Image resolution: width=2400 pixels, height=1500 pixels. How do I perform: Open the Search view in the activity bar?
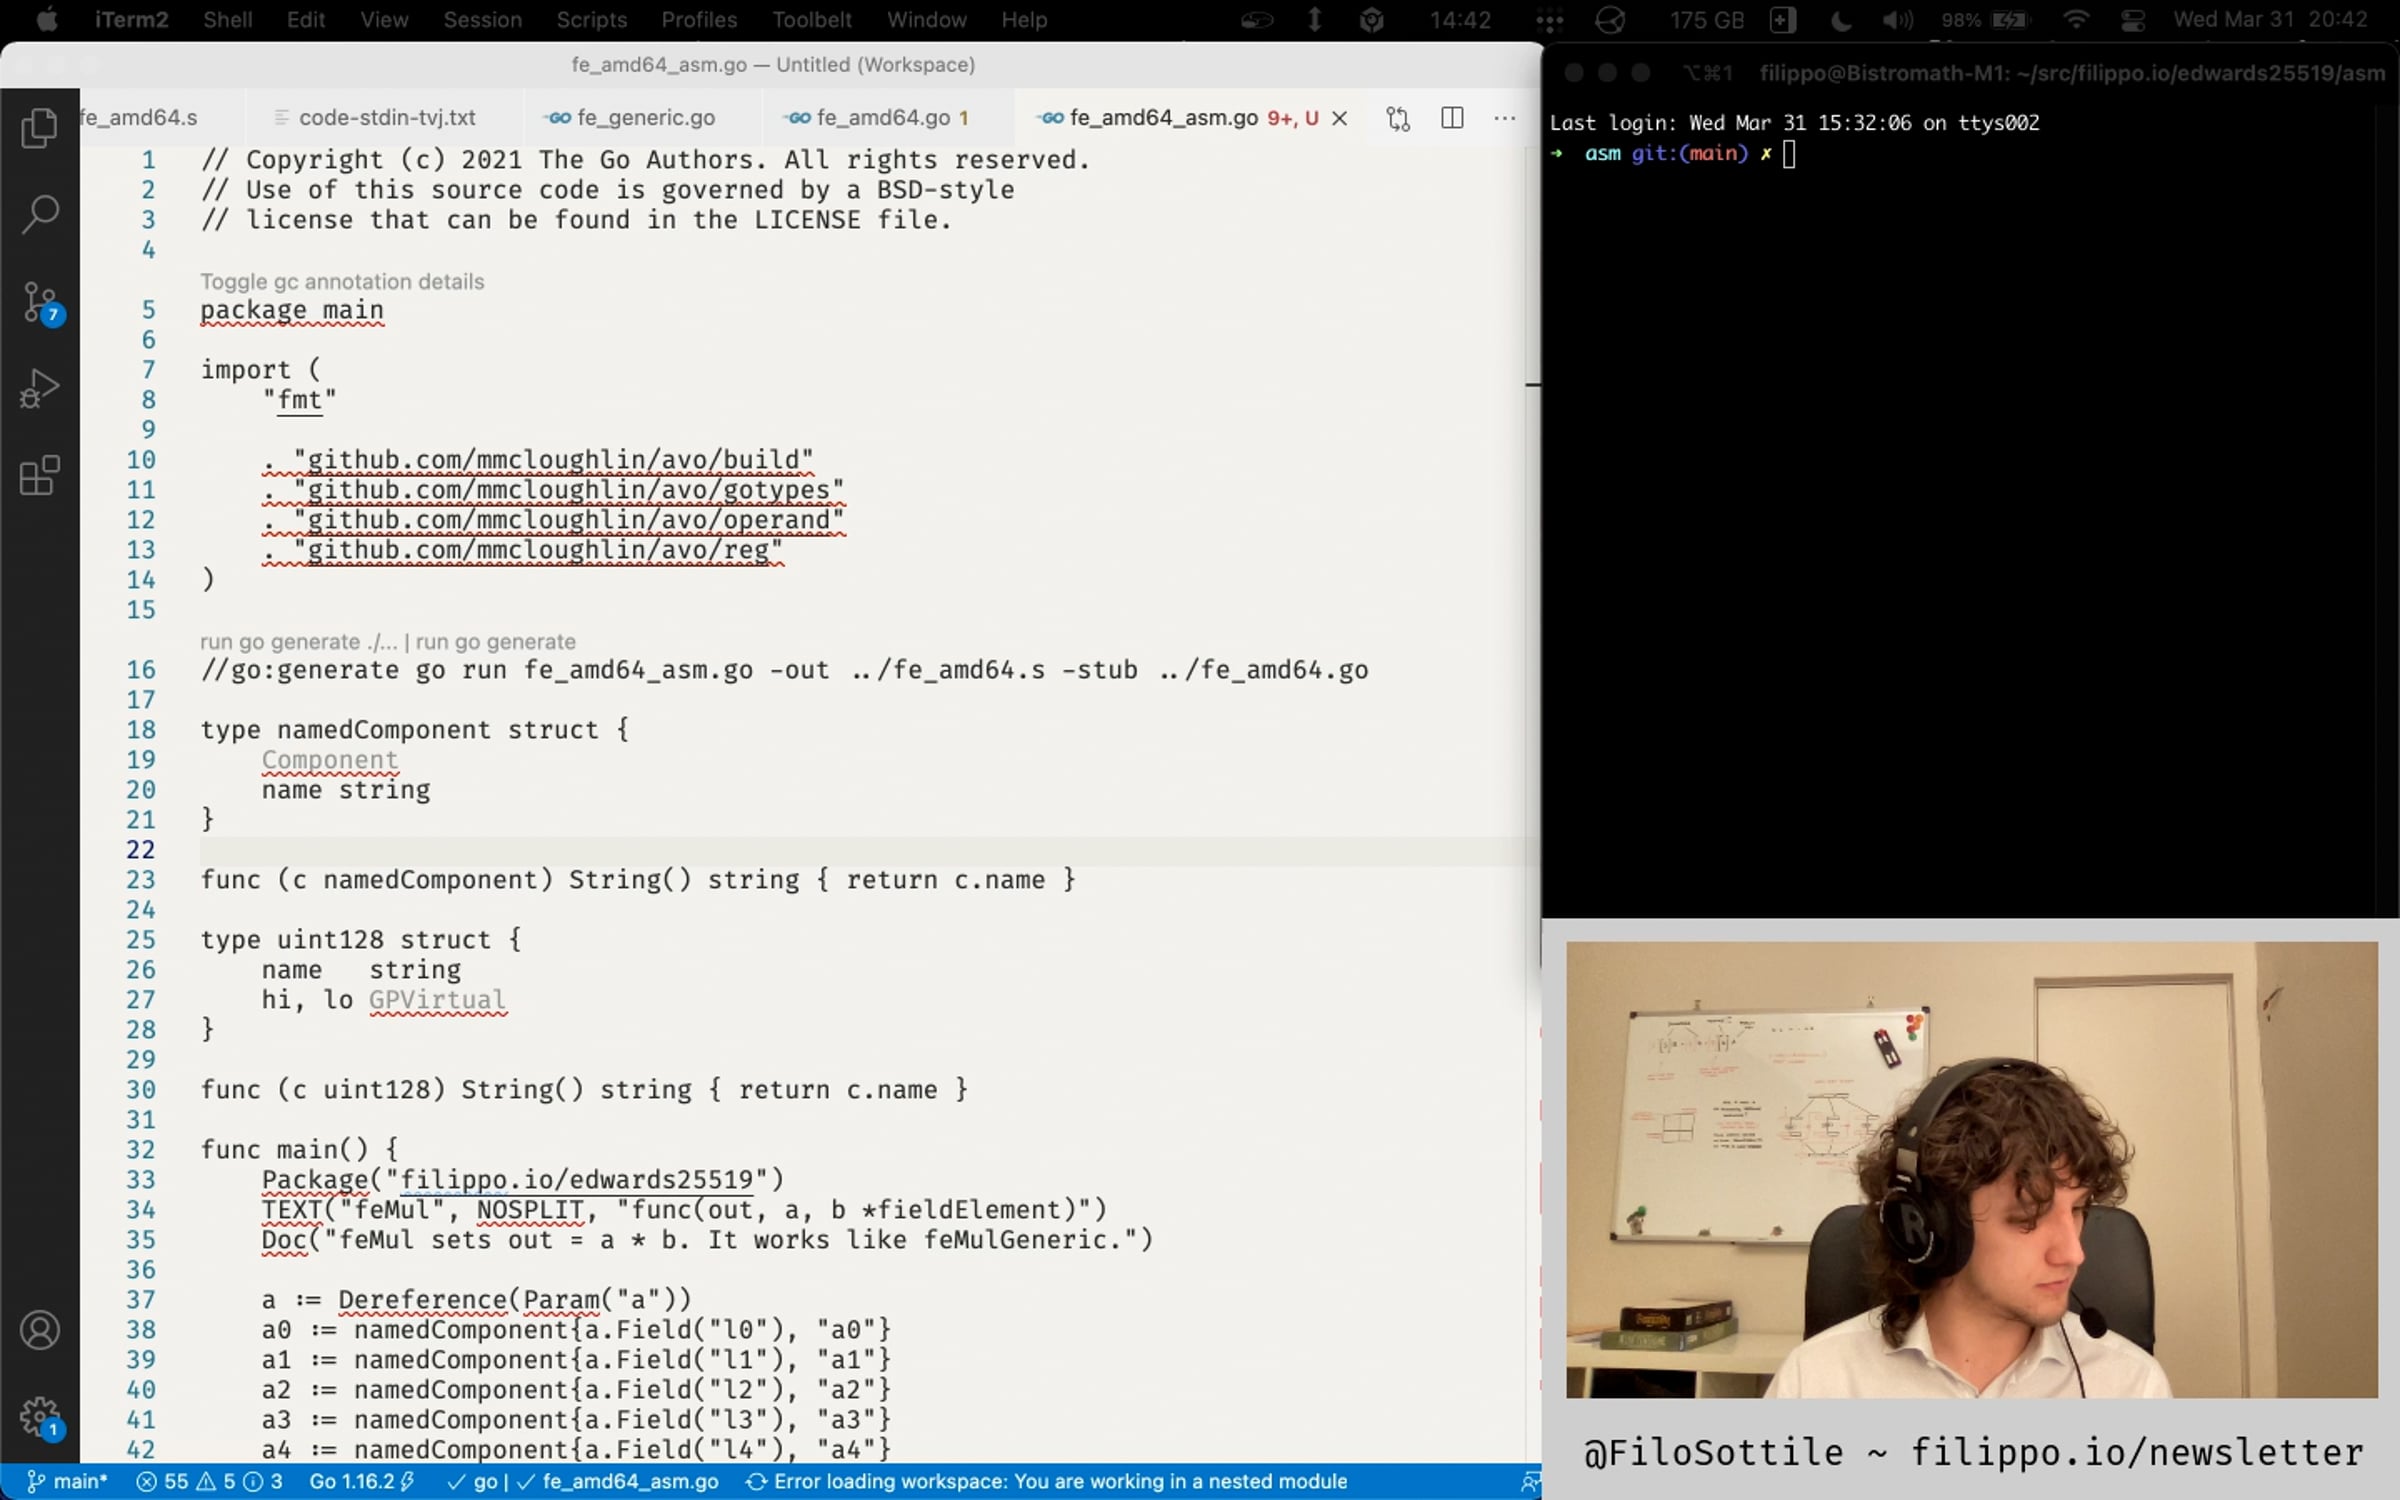pyautogui.click(x=39, y=213)
